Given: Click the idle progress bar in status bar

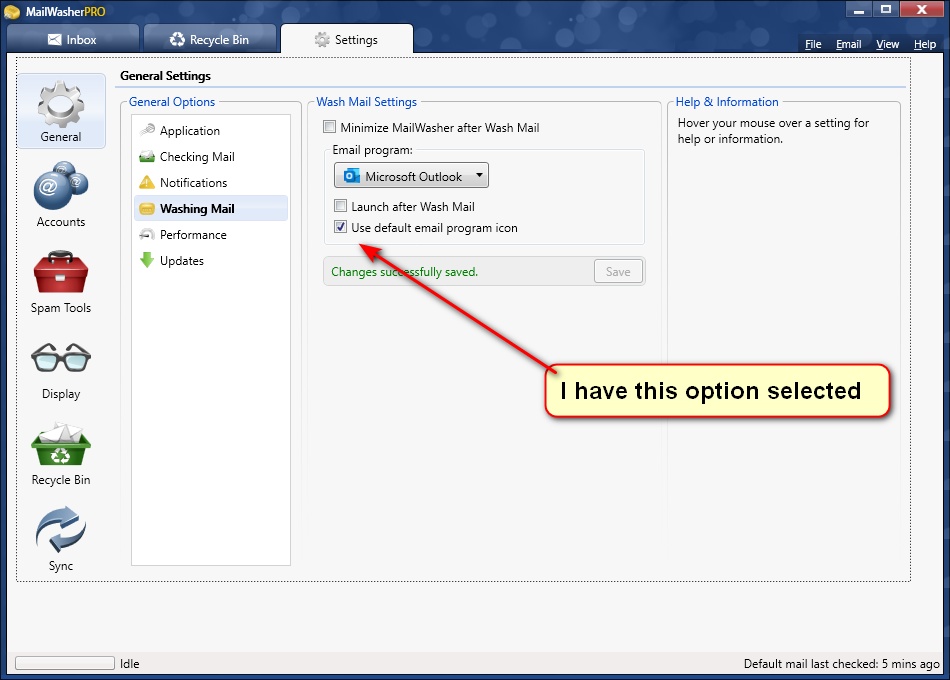Looking at the screenshot, I should [x=65, y=663].
